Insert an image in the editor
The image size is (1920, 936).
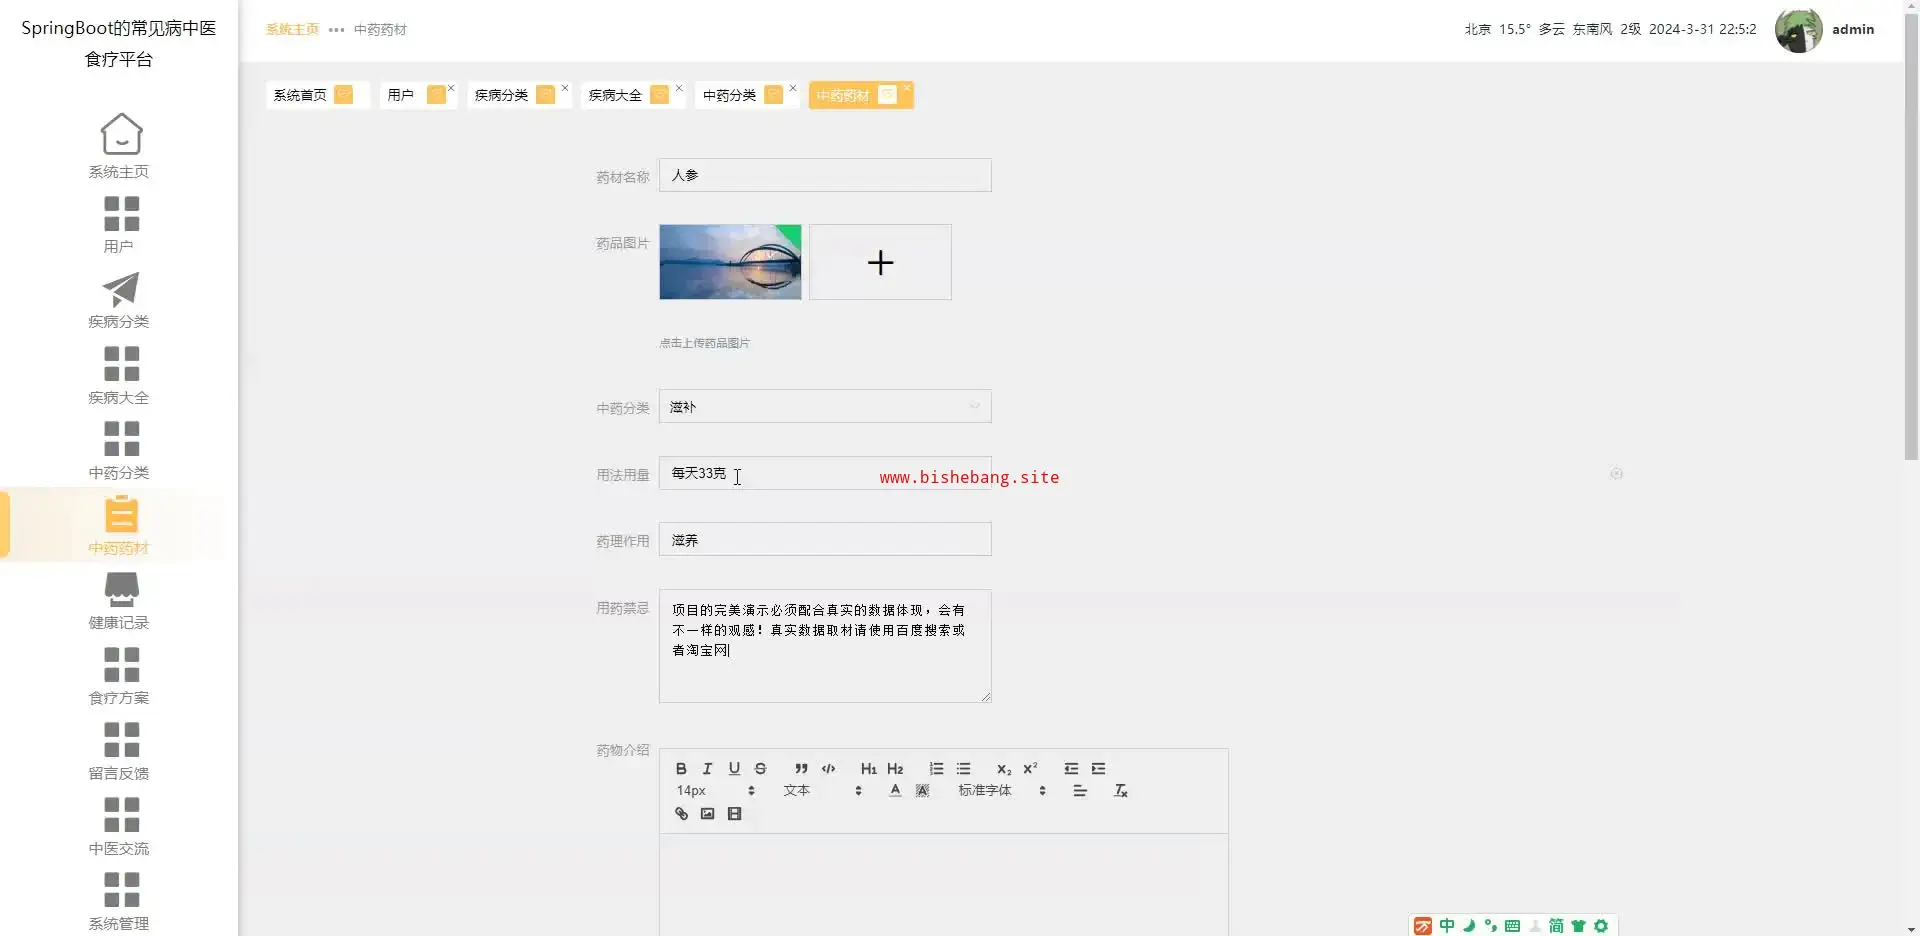[x=707, y=814]
